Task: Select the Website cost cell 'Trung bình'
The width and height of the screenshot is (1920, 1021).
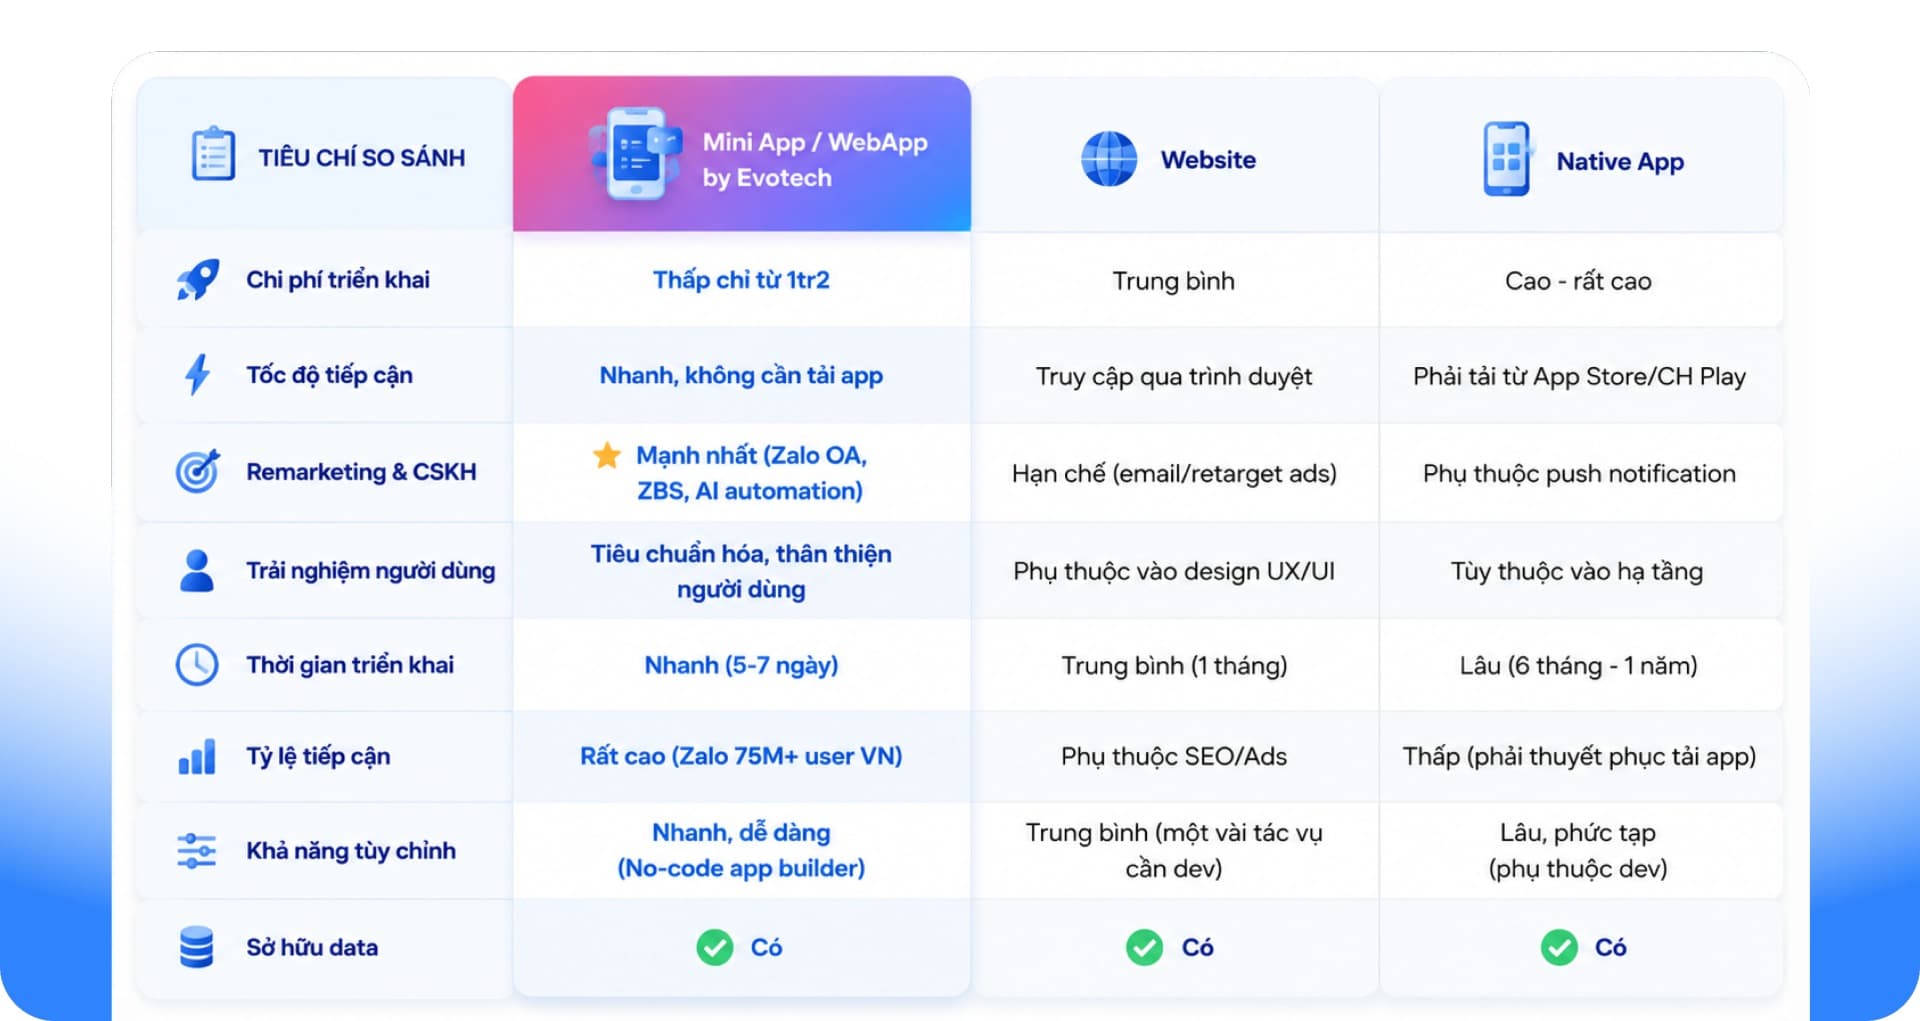Action: [1174, 281]
